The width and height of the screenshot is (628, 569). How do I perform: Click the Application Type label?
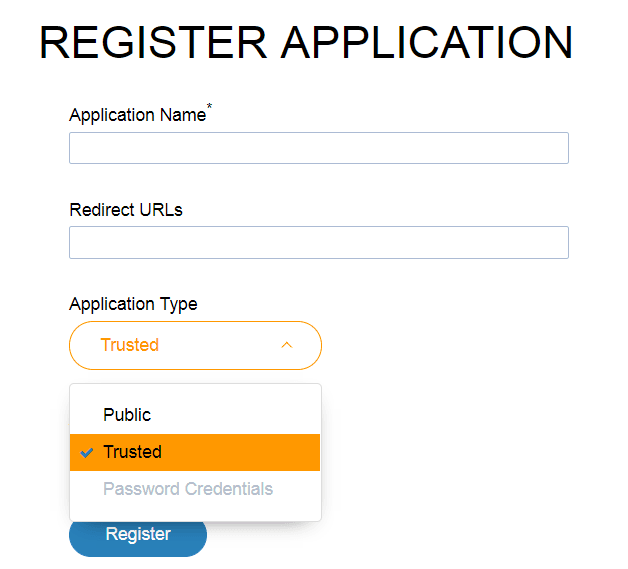point(133,304)
